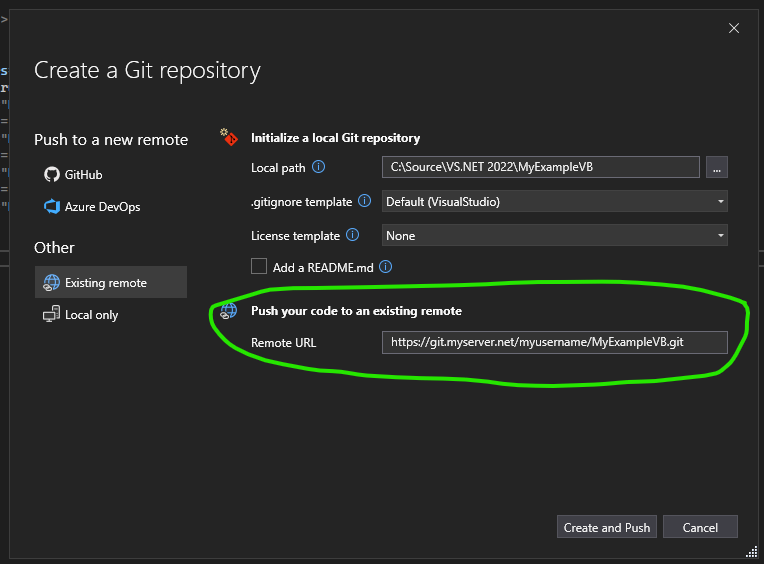Switch to the Local only option

[x=92, y=315]
